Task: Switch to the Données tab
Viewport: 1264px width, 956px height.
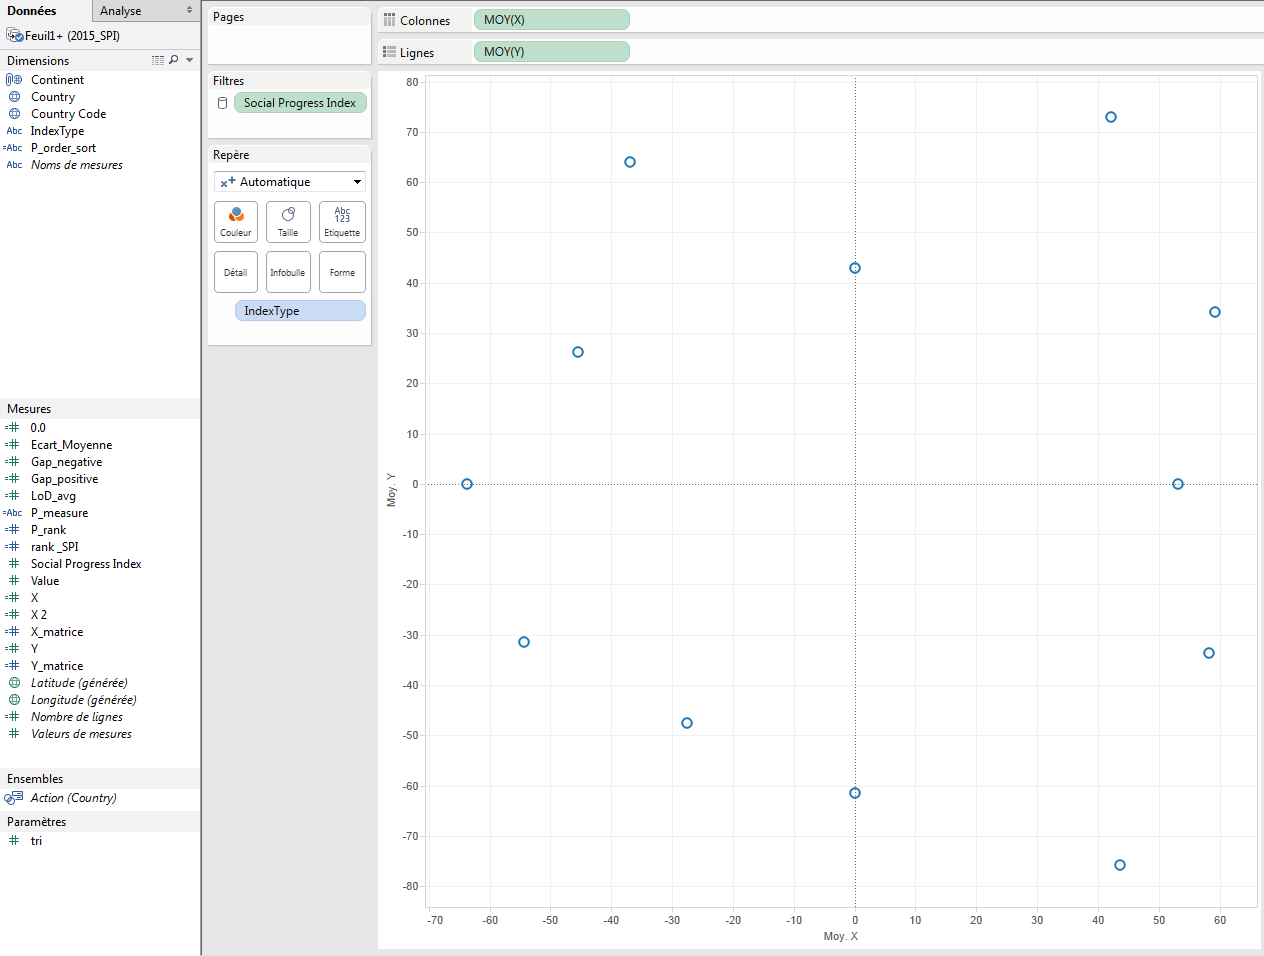Action: pyautogui.click(x=34, y=10)
